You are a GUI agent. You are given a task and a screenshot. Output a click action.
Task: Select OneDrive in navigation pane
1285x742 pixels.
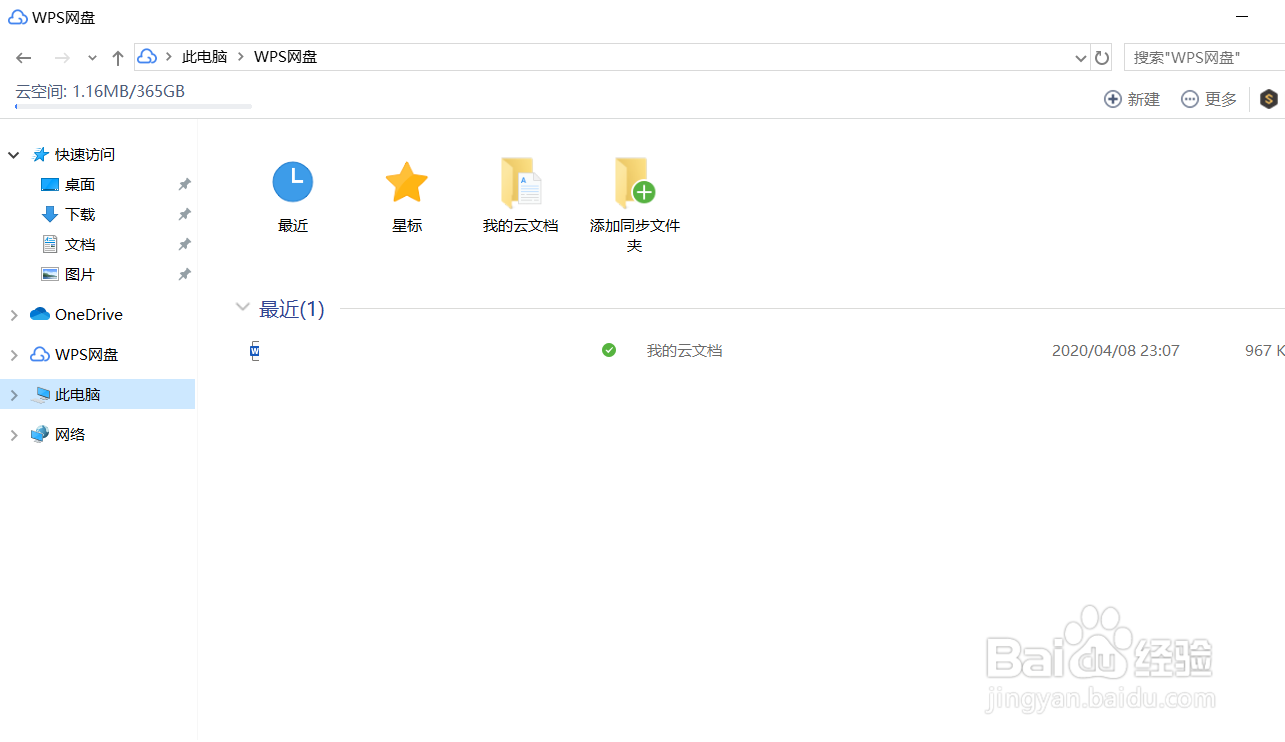(89, 314)
